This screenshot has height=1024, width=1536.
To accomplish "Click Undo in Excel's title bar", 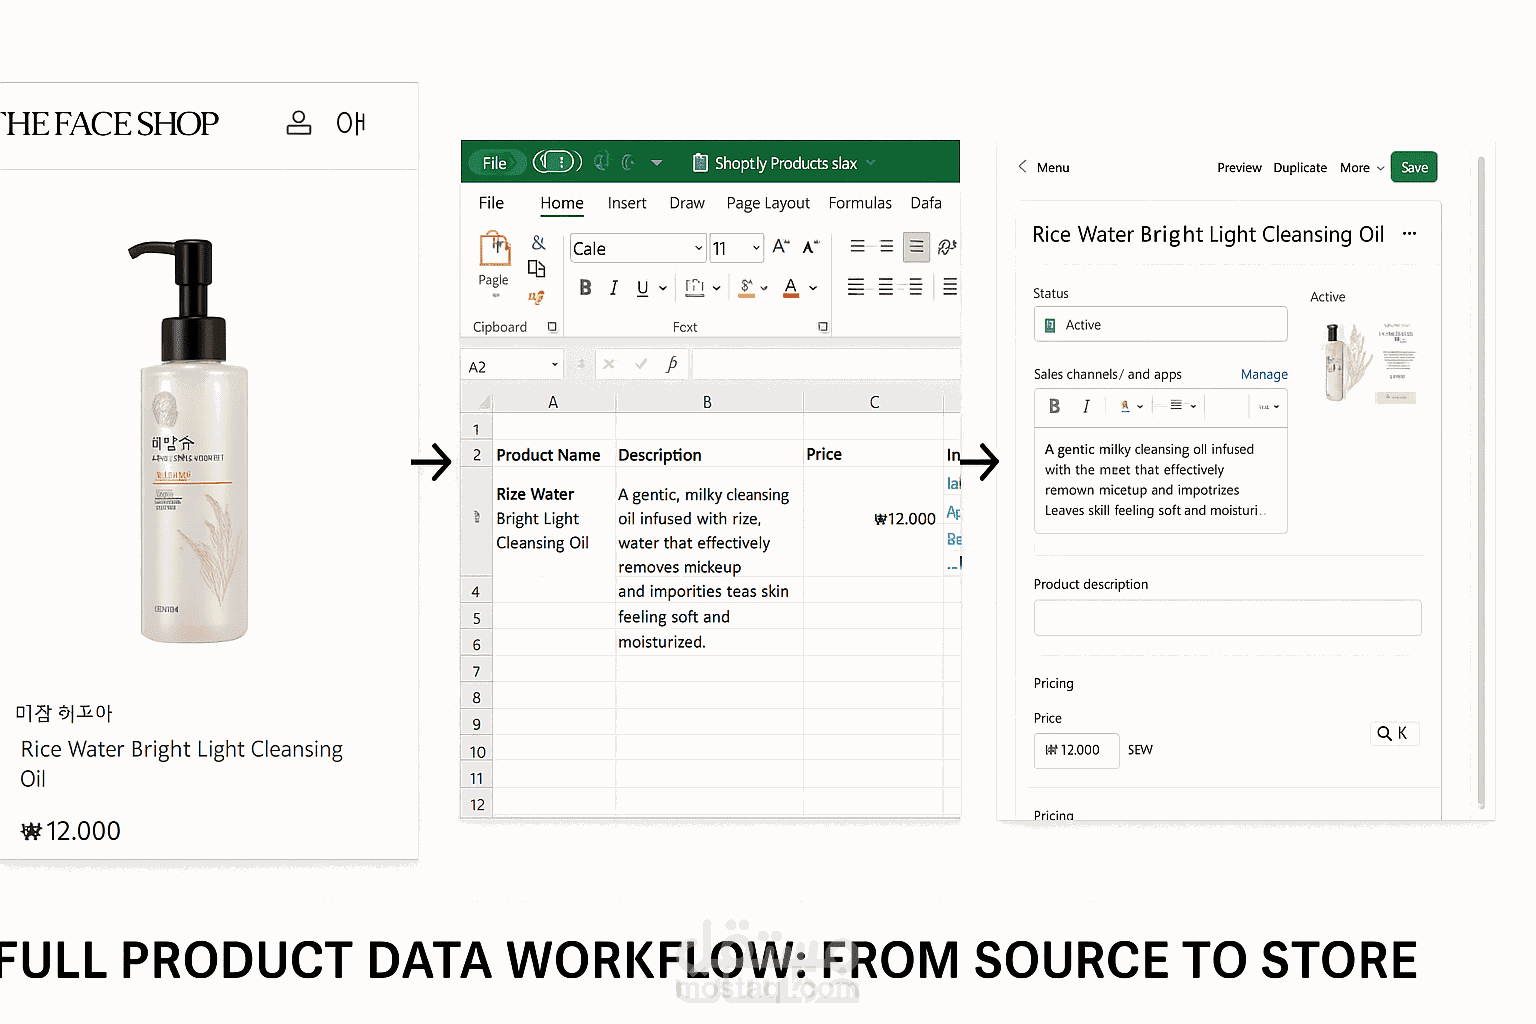I will 601,162.
